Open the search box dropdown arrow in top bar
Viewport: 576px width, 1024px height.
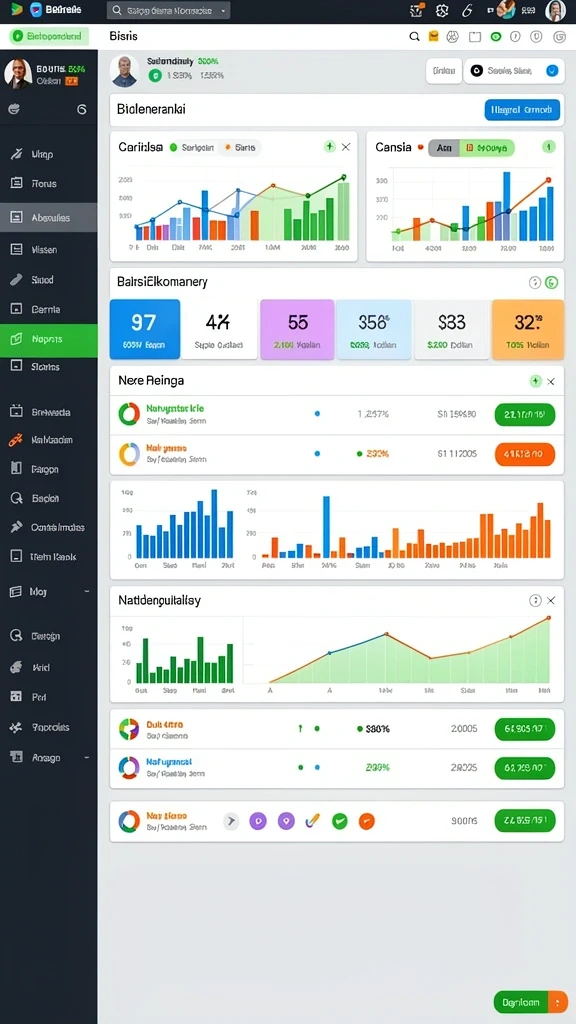tap(224, 11)
